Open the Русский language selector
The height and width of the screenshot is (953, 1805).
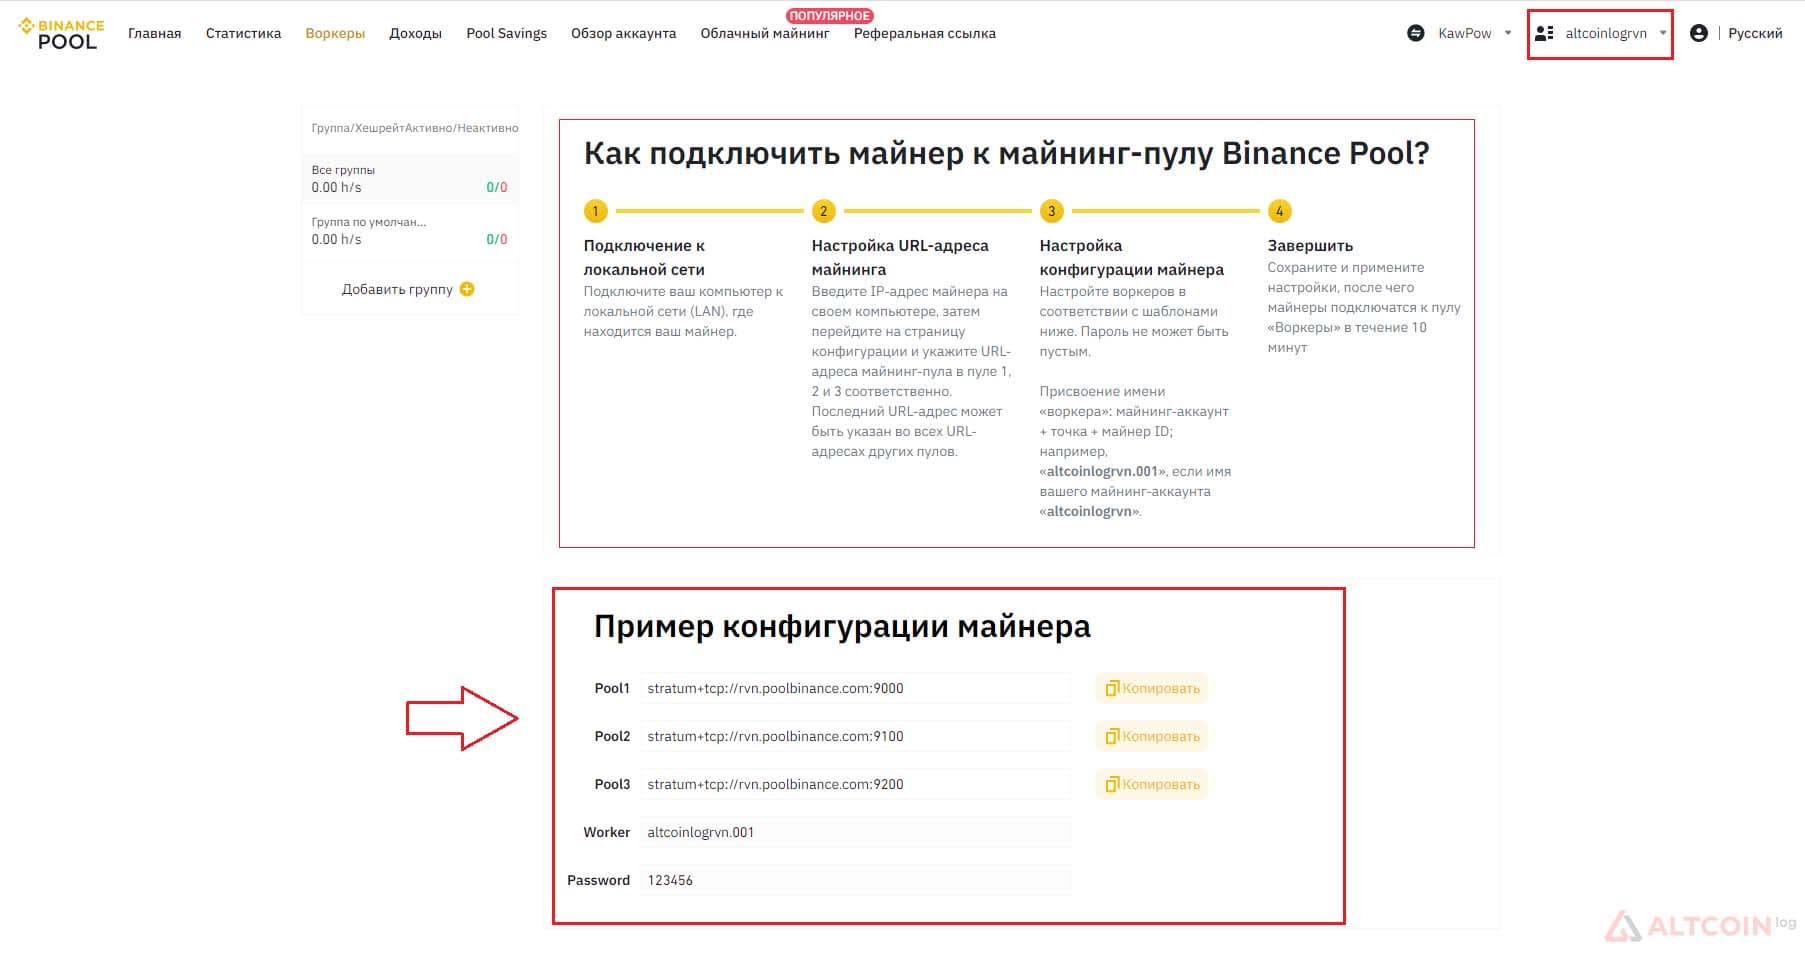pos(1755,33)
